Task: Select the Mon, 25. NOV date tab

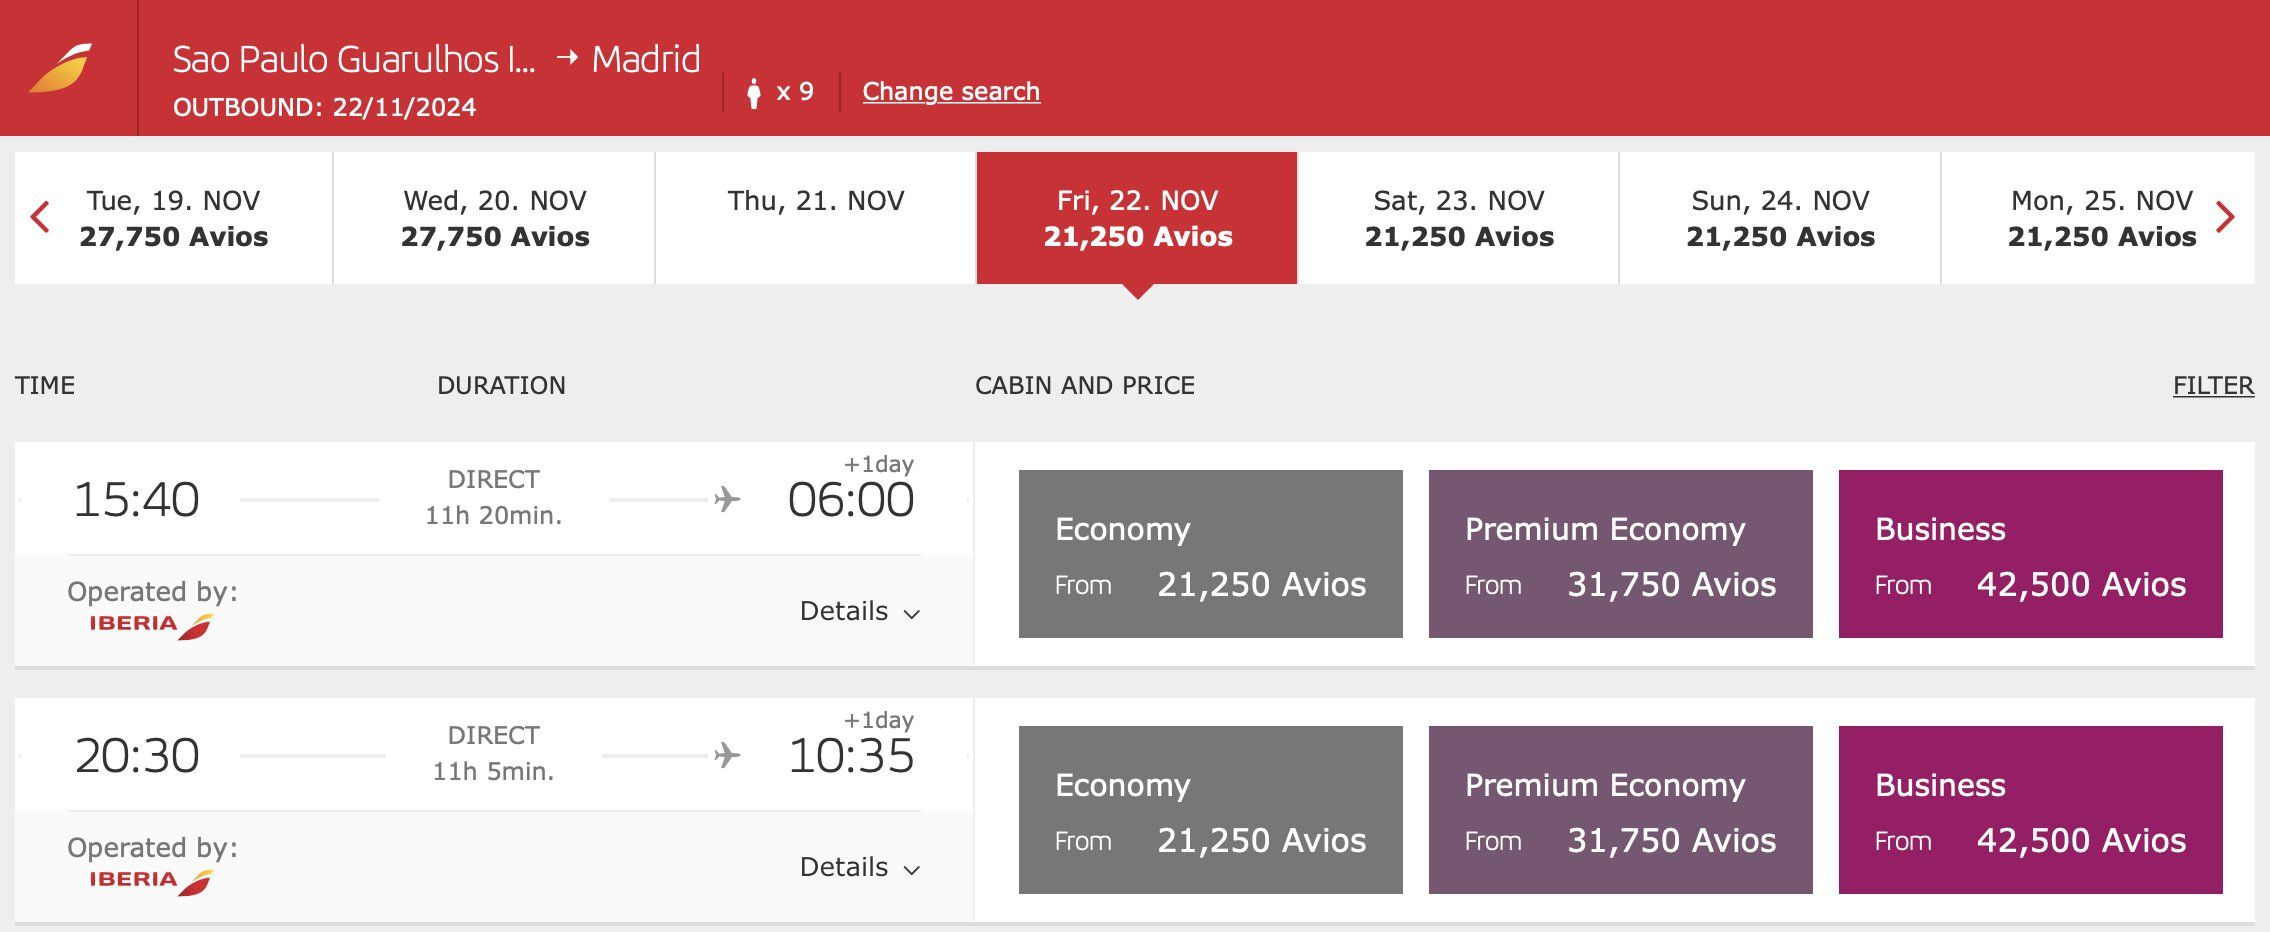Action: 2100,218
